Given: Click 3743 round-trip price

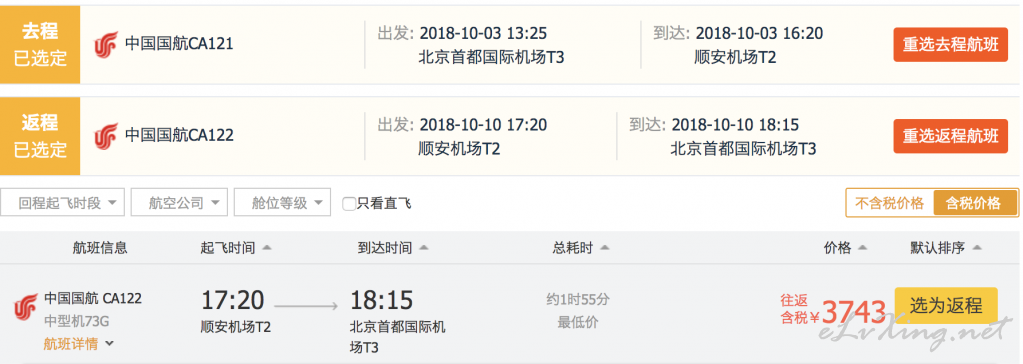Looking at the screenshot, I should point(853,312).
